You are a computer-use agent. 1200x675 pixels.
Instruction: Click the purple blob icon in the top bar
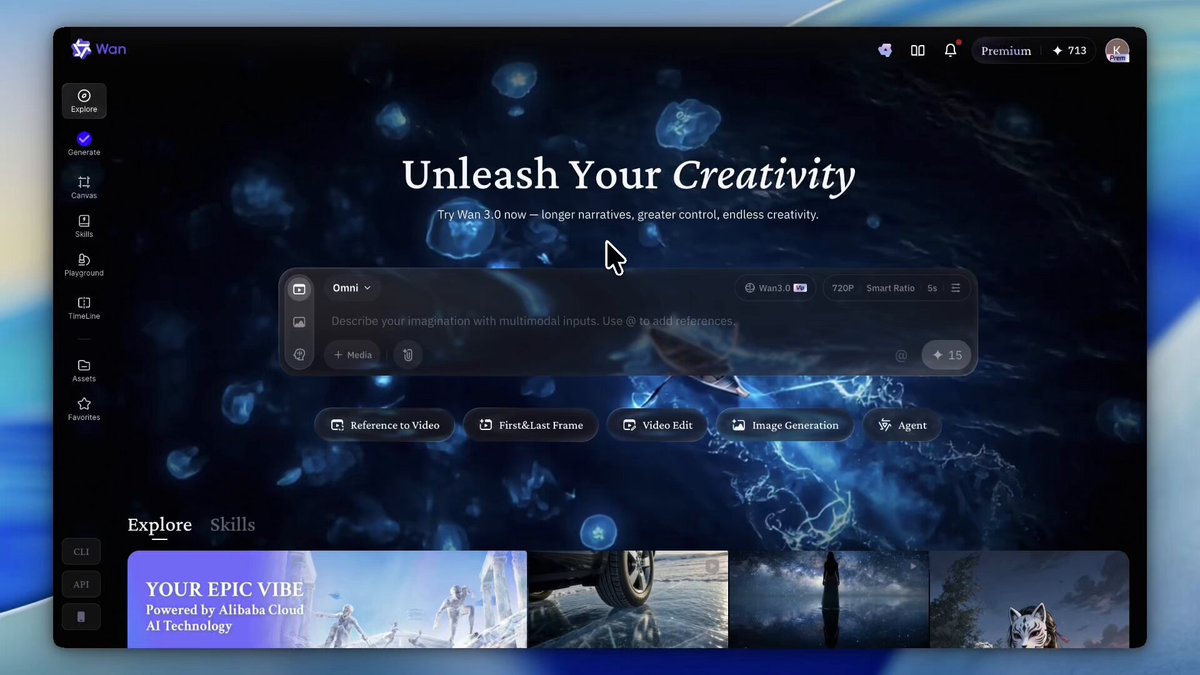(x=885, y=50)
